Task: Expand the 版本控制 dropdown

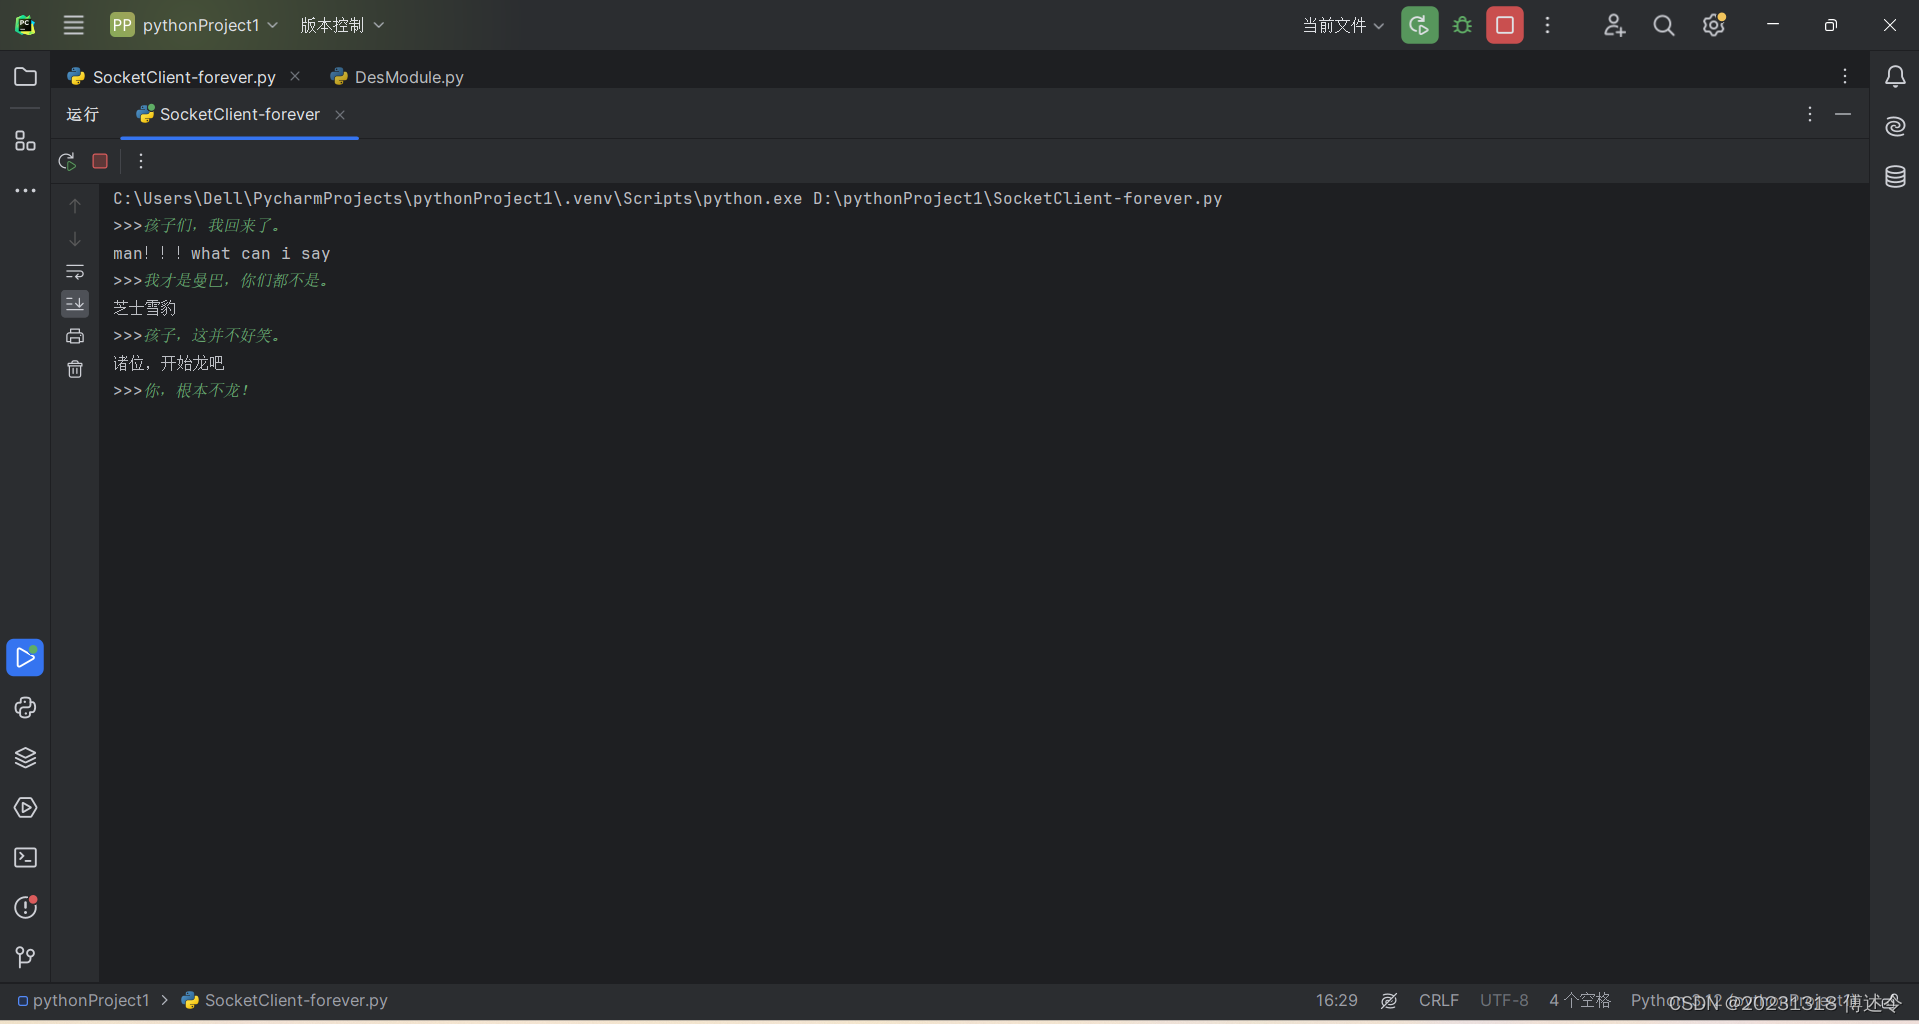Action: tap(342, 25)
